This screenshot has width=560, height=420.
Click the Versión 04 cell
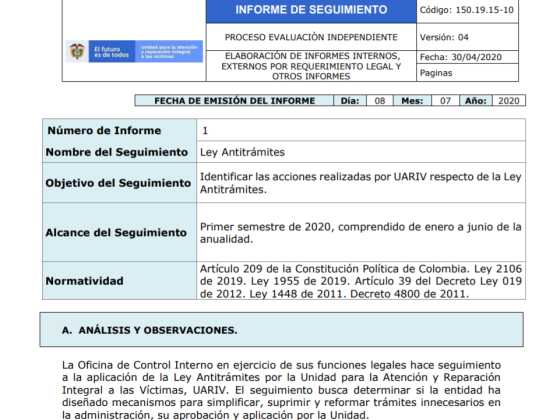coord(467,37)
